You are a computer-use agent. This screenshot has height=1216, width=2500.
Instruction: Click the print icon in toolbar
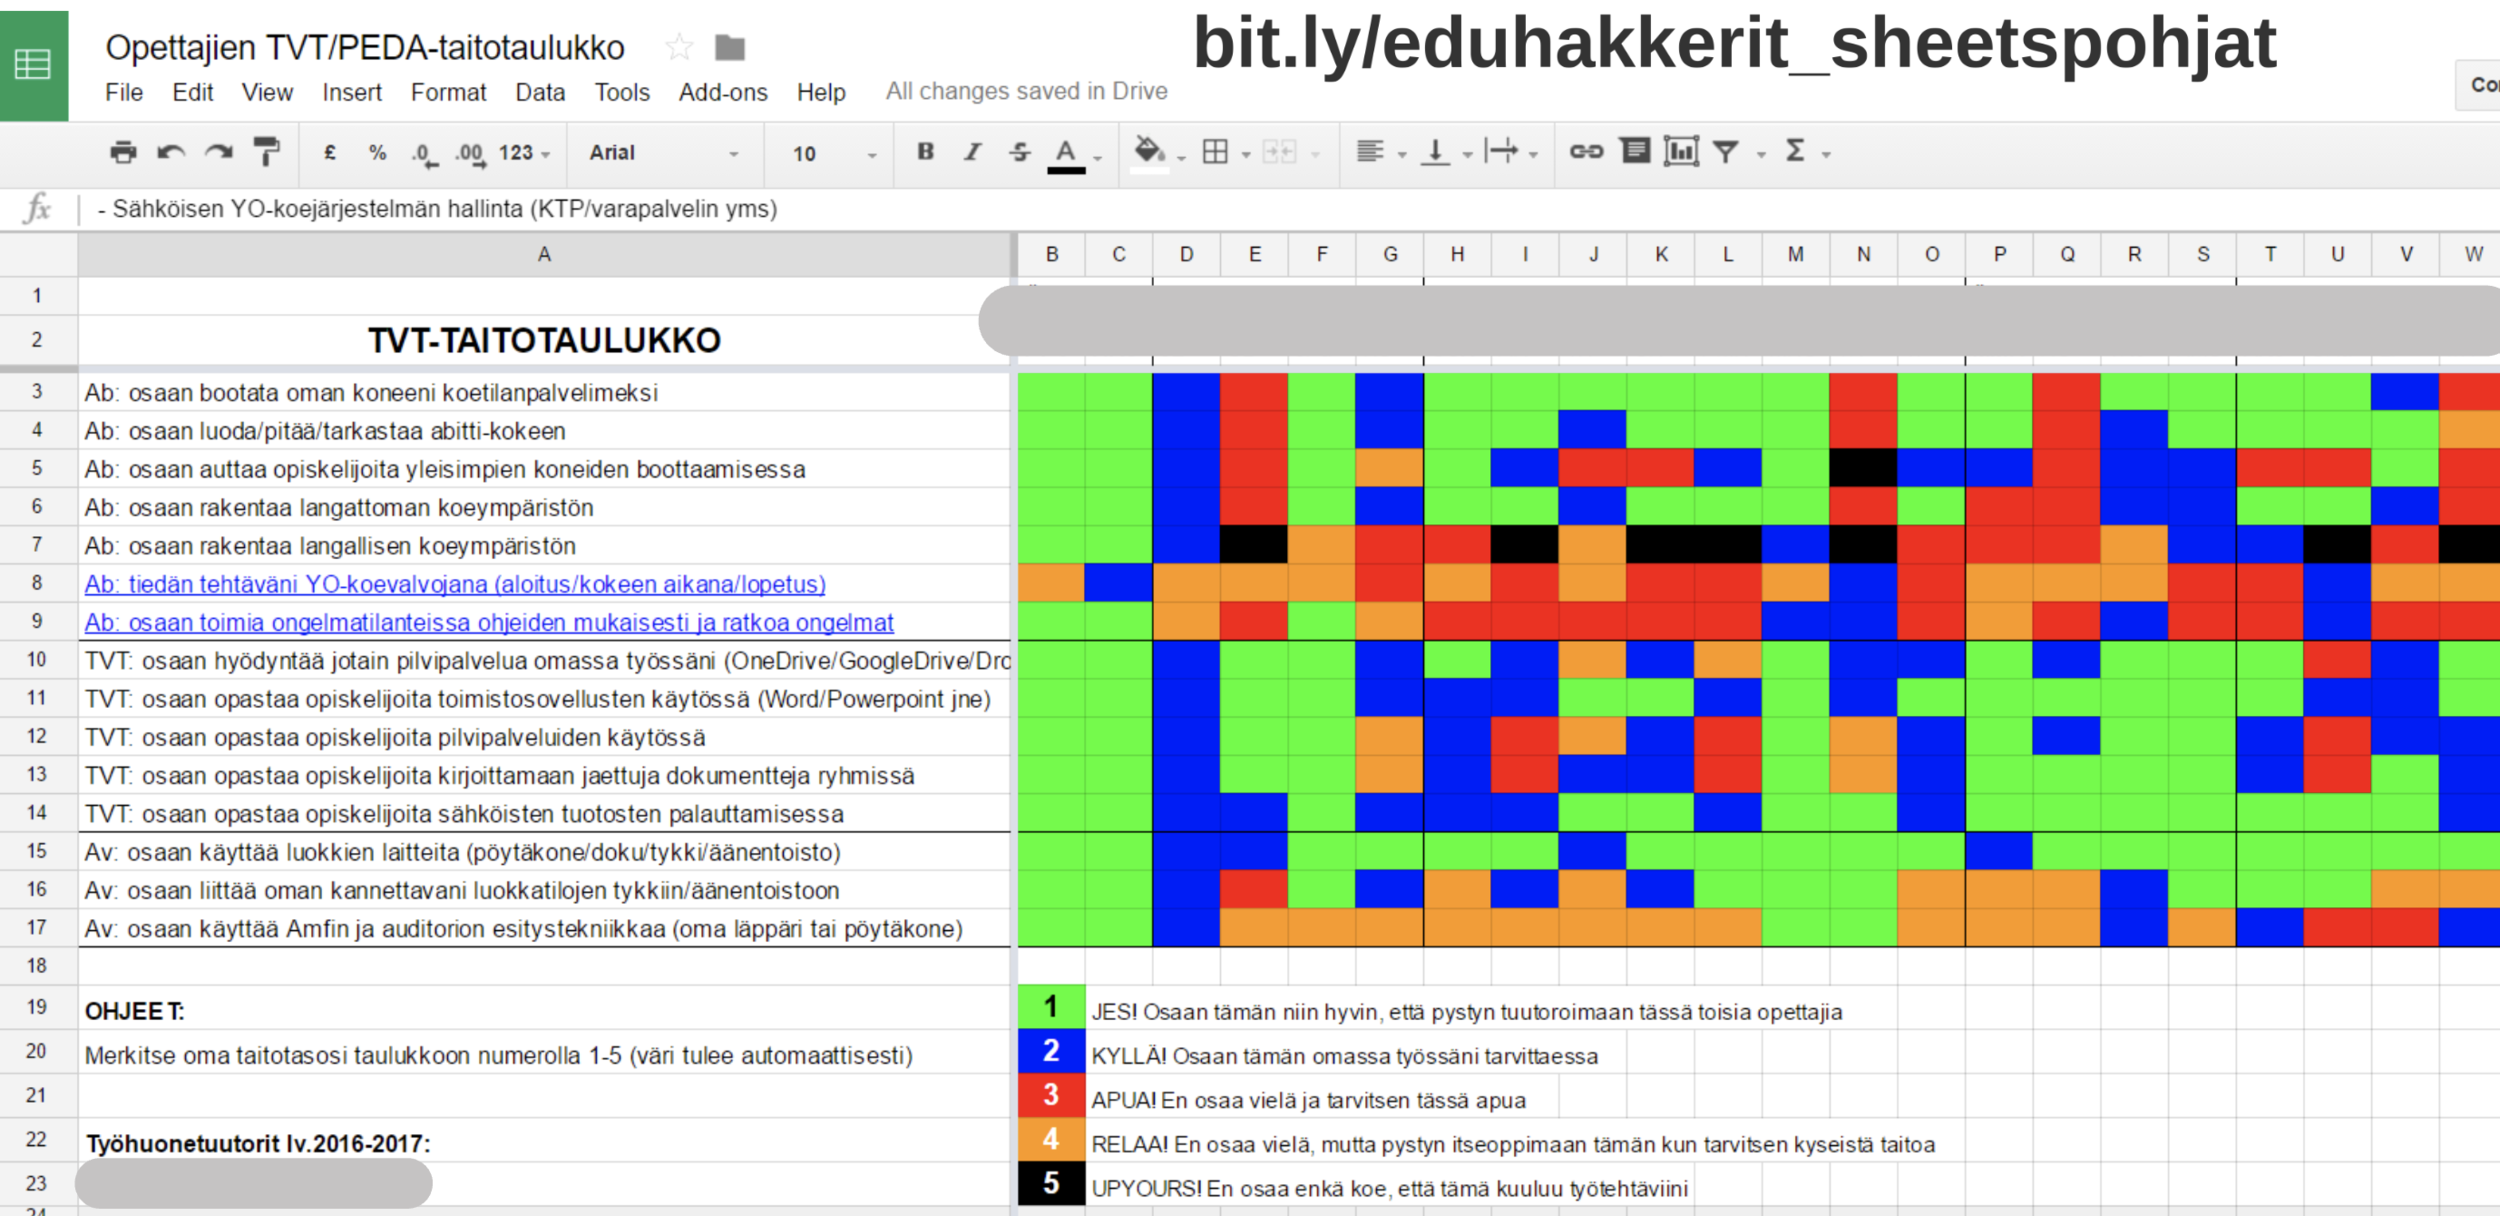pos(123,152)
